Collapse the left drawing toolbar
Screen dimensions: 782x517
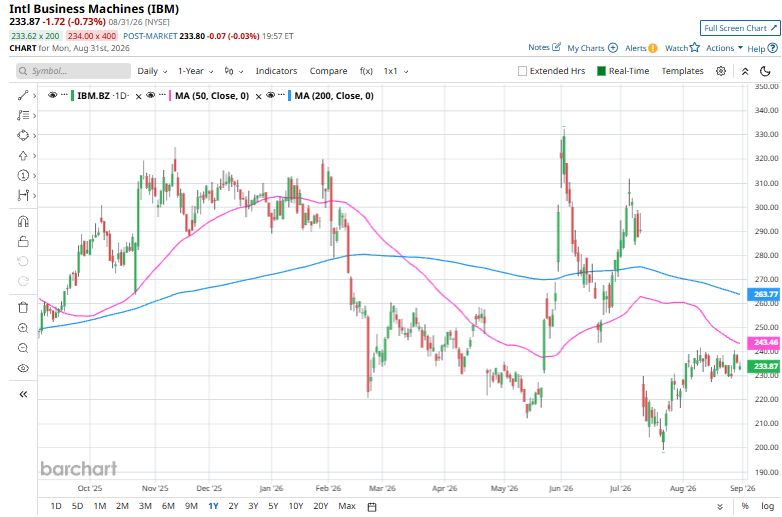click(x=23, y=394)
